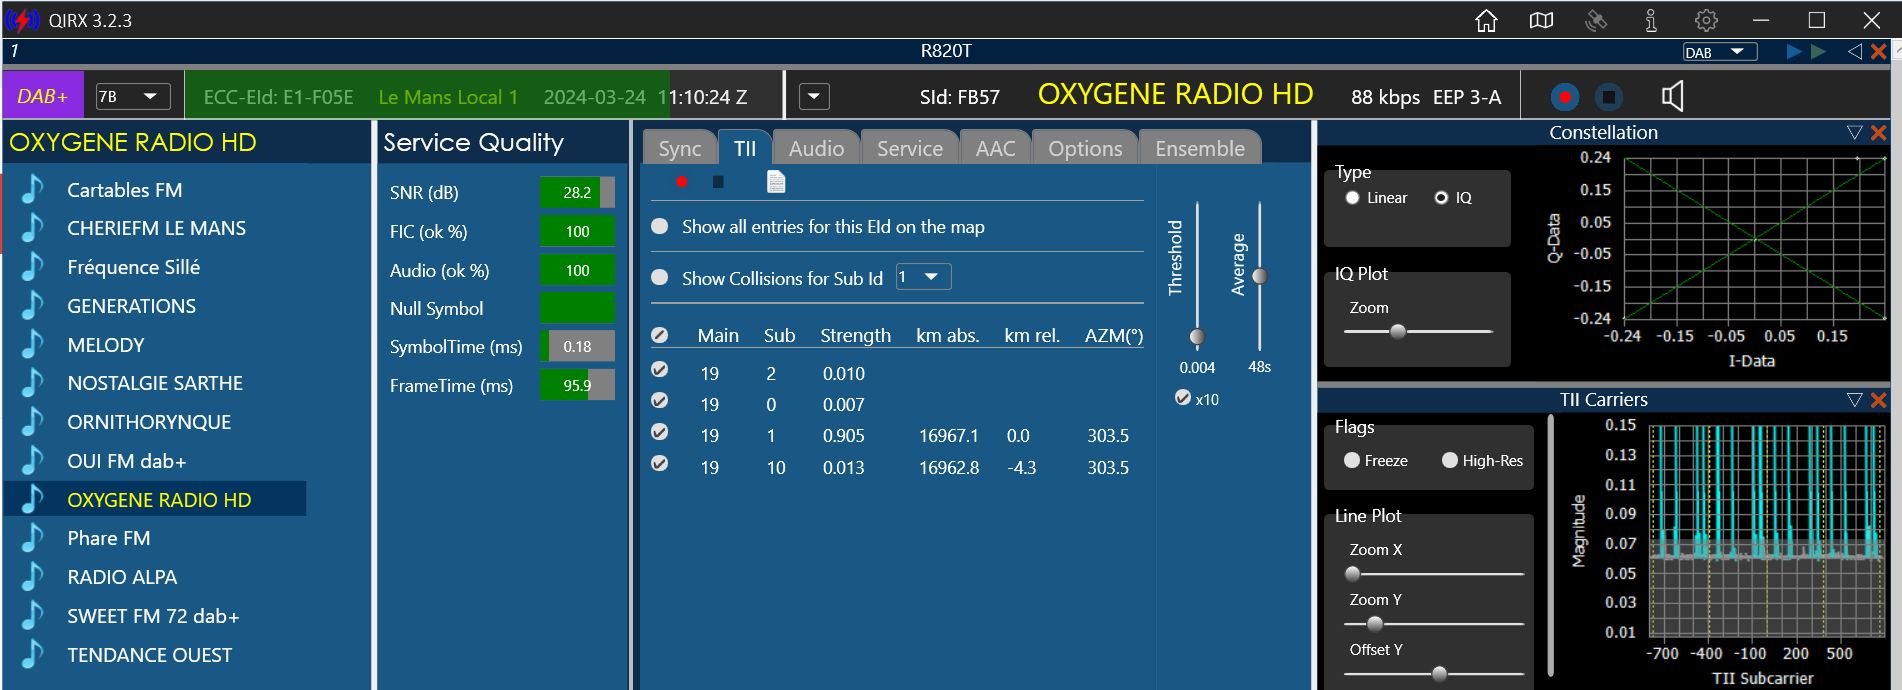Uncheck TII row with Sub 2
Viewport: 1902px width, 690px height.
tap(660, 370)
